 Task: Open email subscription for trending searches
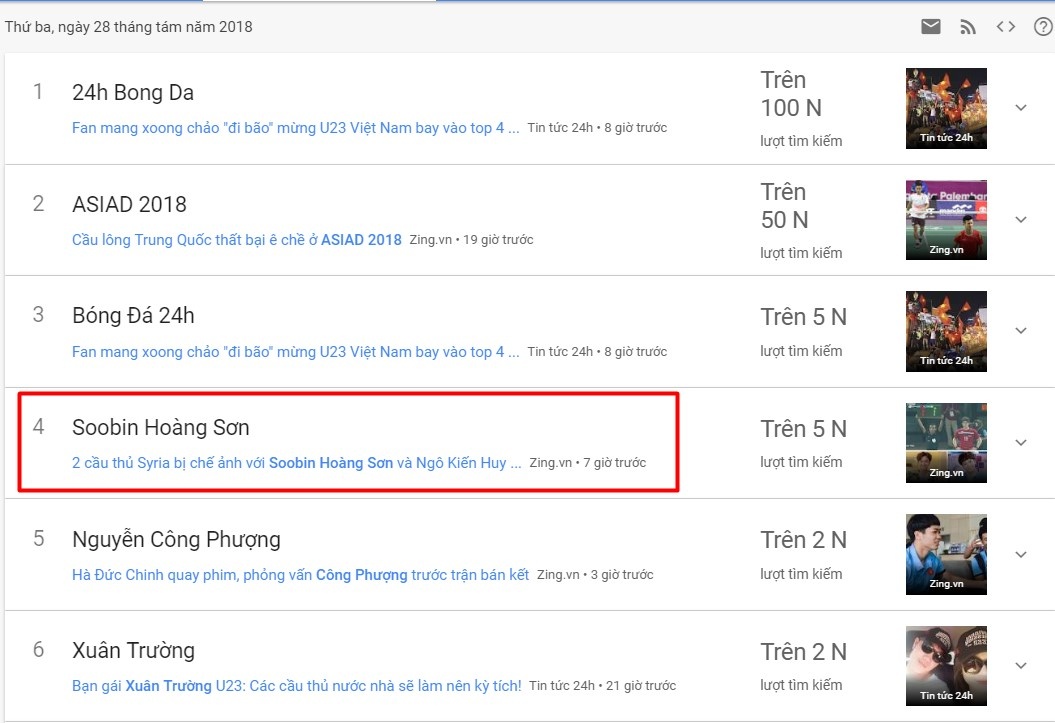pos(930,26)
